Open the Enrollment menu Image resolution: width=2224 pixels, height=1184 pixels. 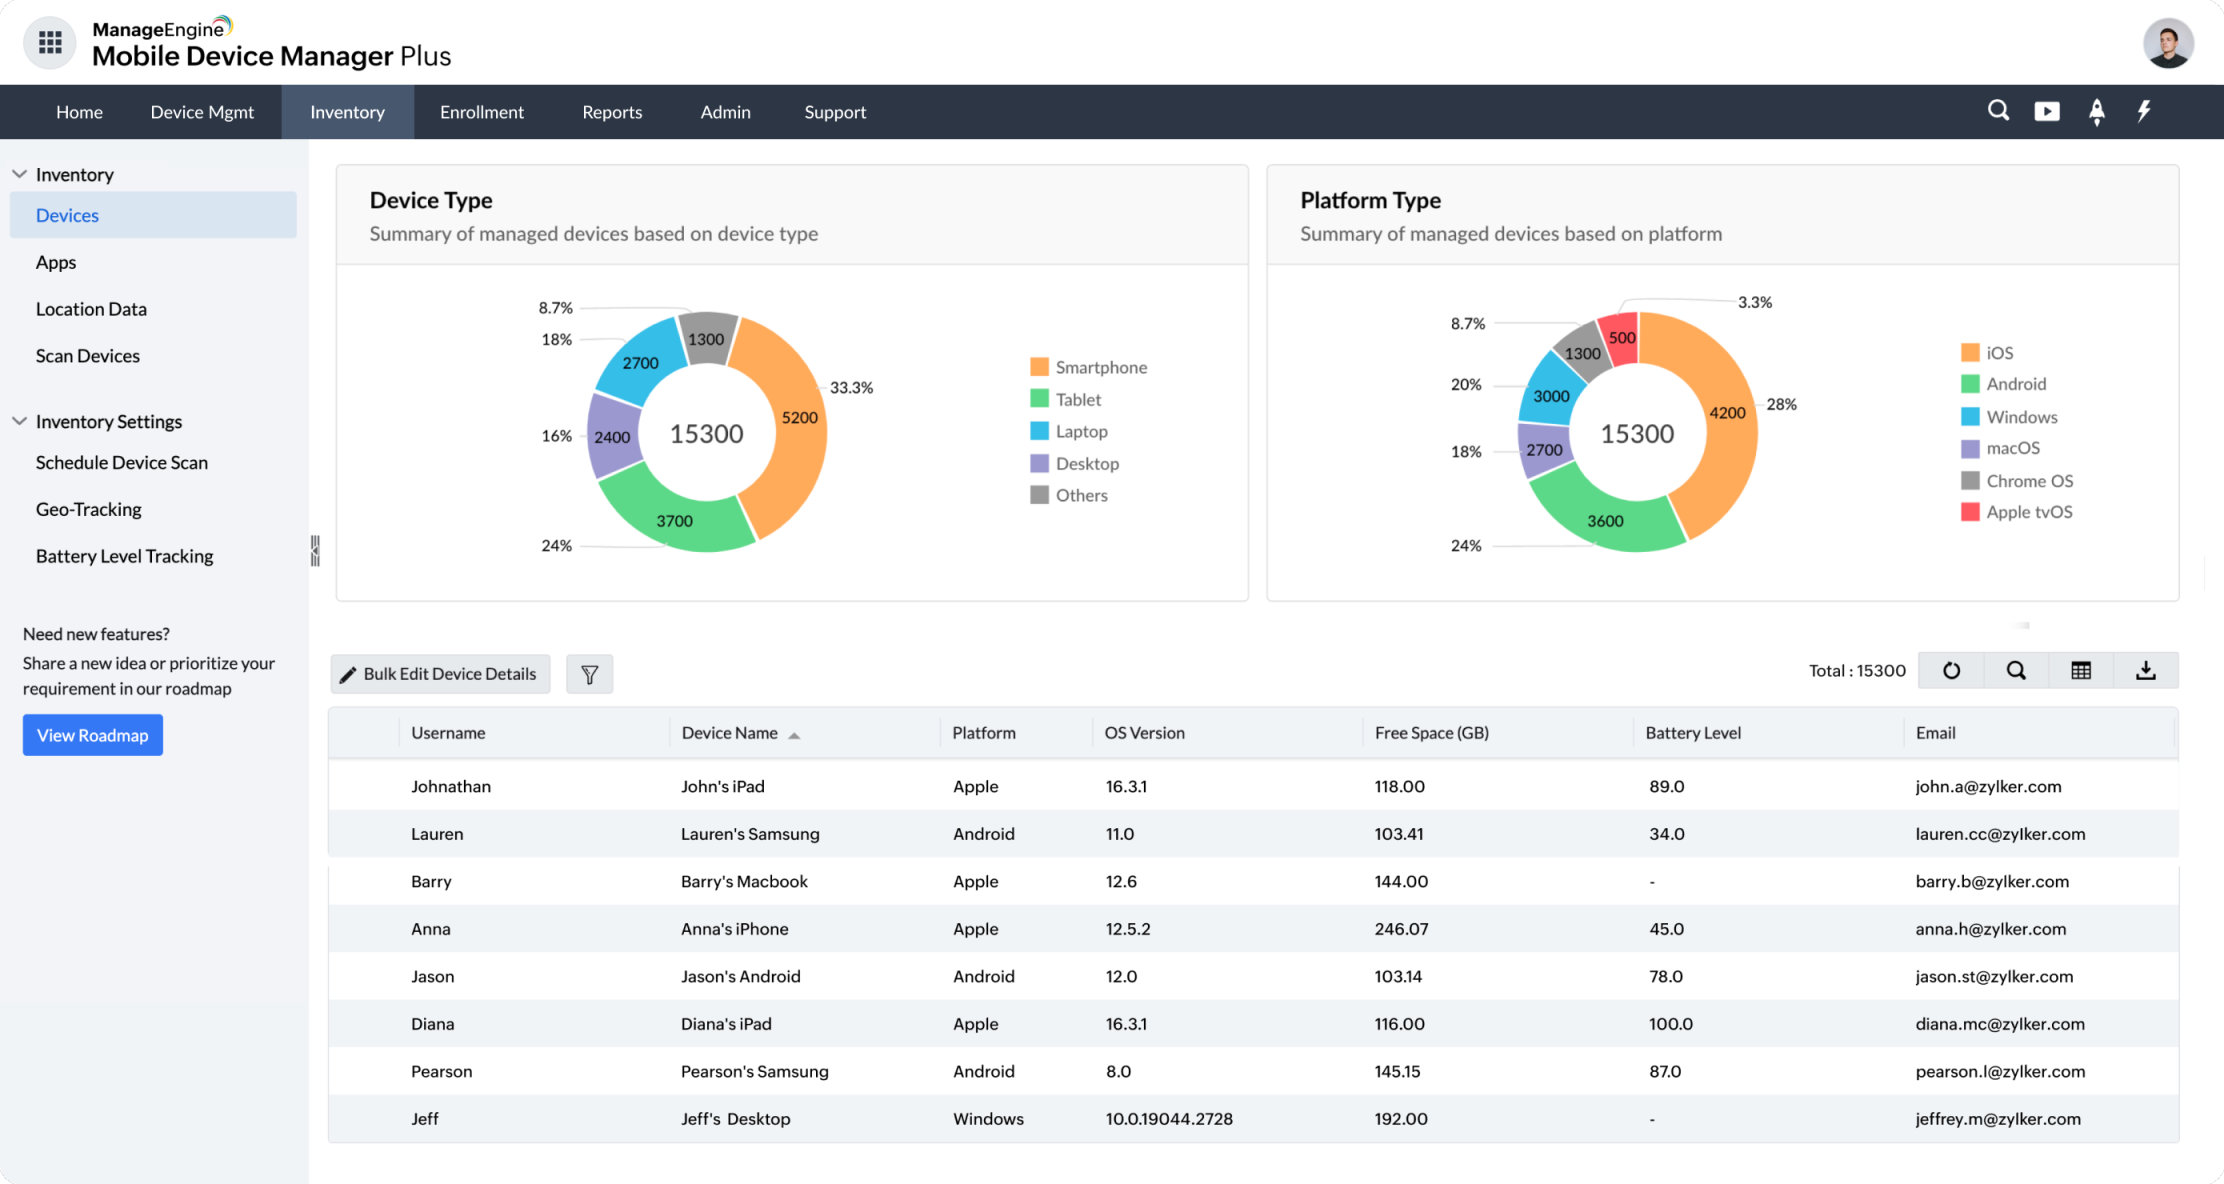pyautogui.click(x=481, y=111)
